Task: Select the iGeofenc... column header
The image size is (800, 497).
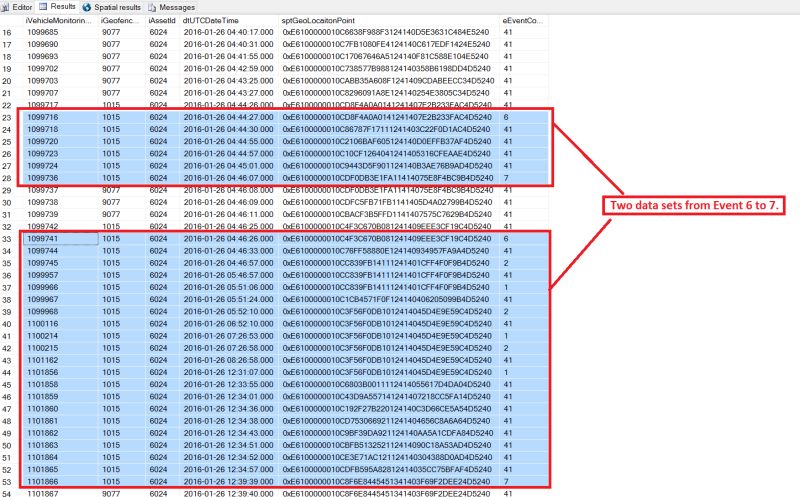Action: tap(121, 20)
